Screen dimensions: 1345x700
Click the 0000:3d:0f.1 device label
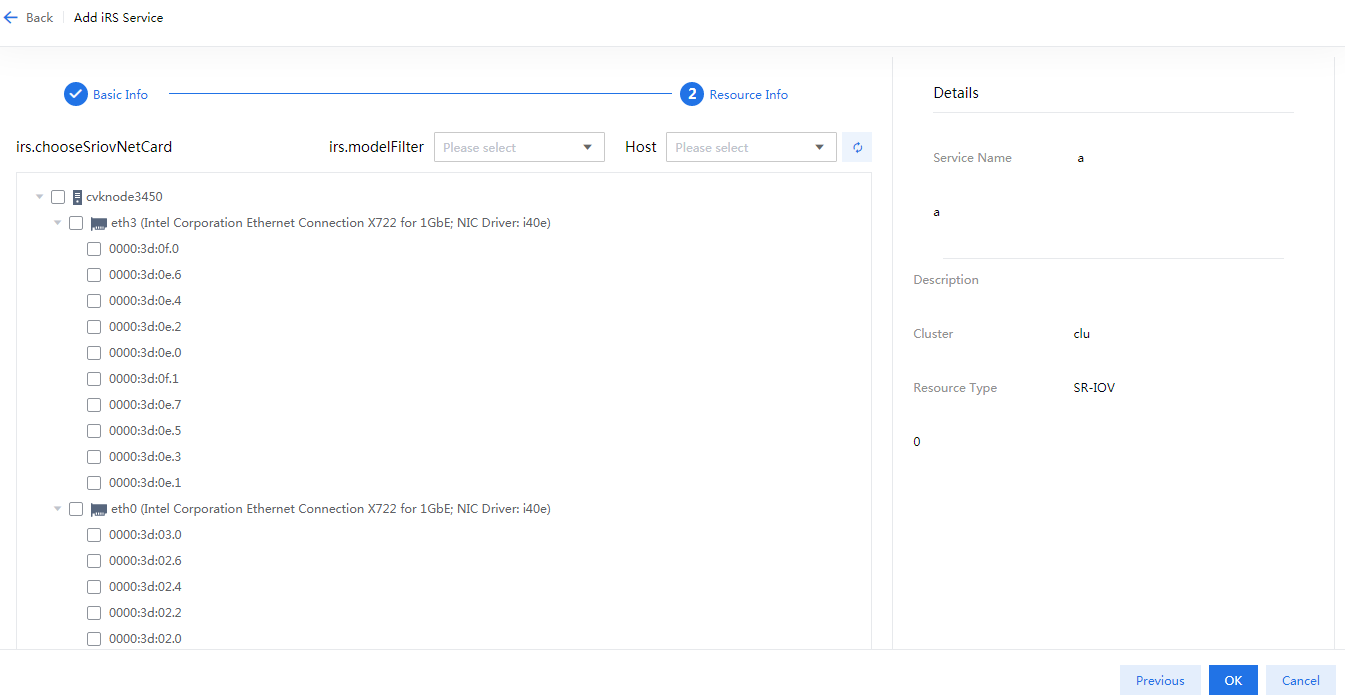[144, 379]
